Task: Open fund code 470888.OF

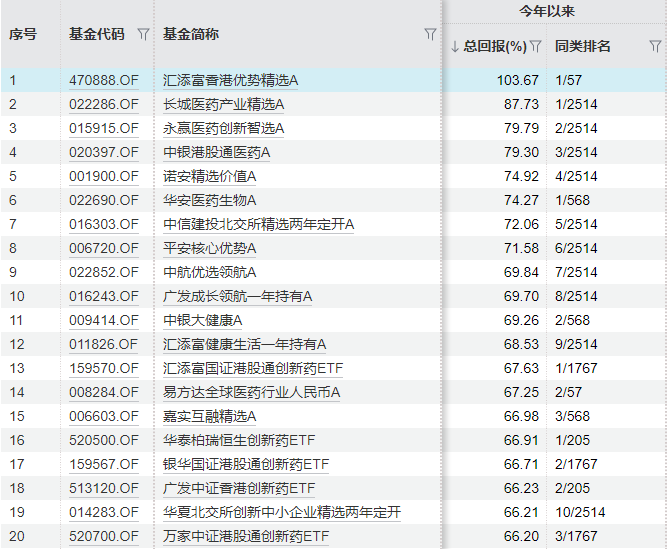Action: pyautogui.click(x=103, y=80)
